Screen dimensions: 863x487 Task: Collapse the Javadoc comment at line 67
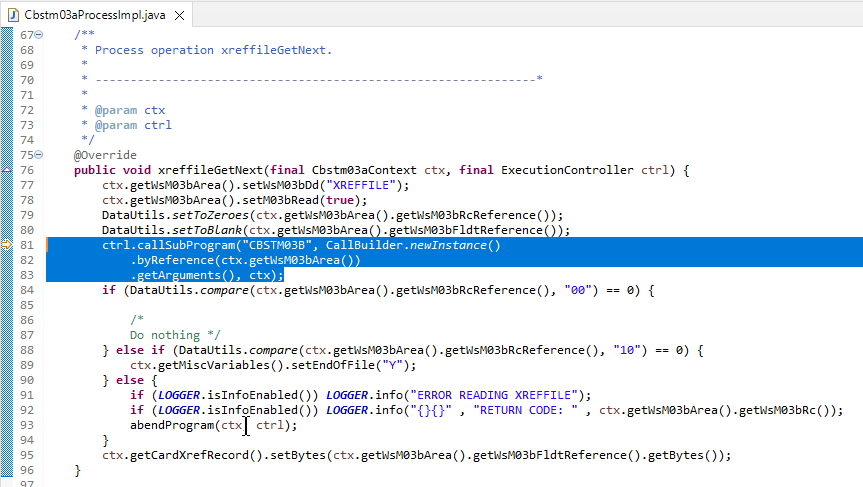coord(38,34)
